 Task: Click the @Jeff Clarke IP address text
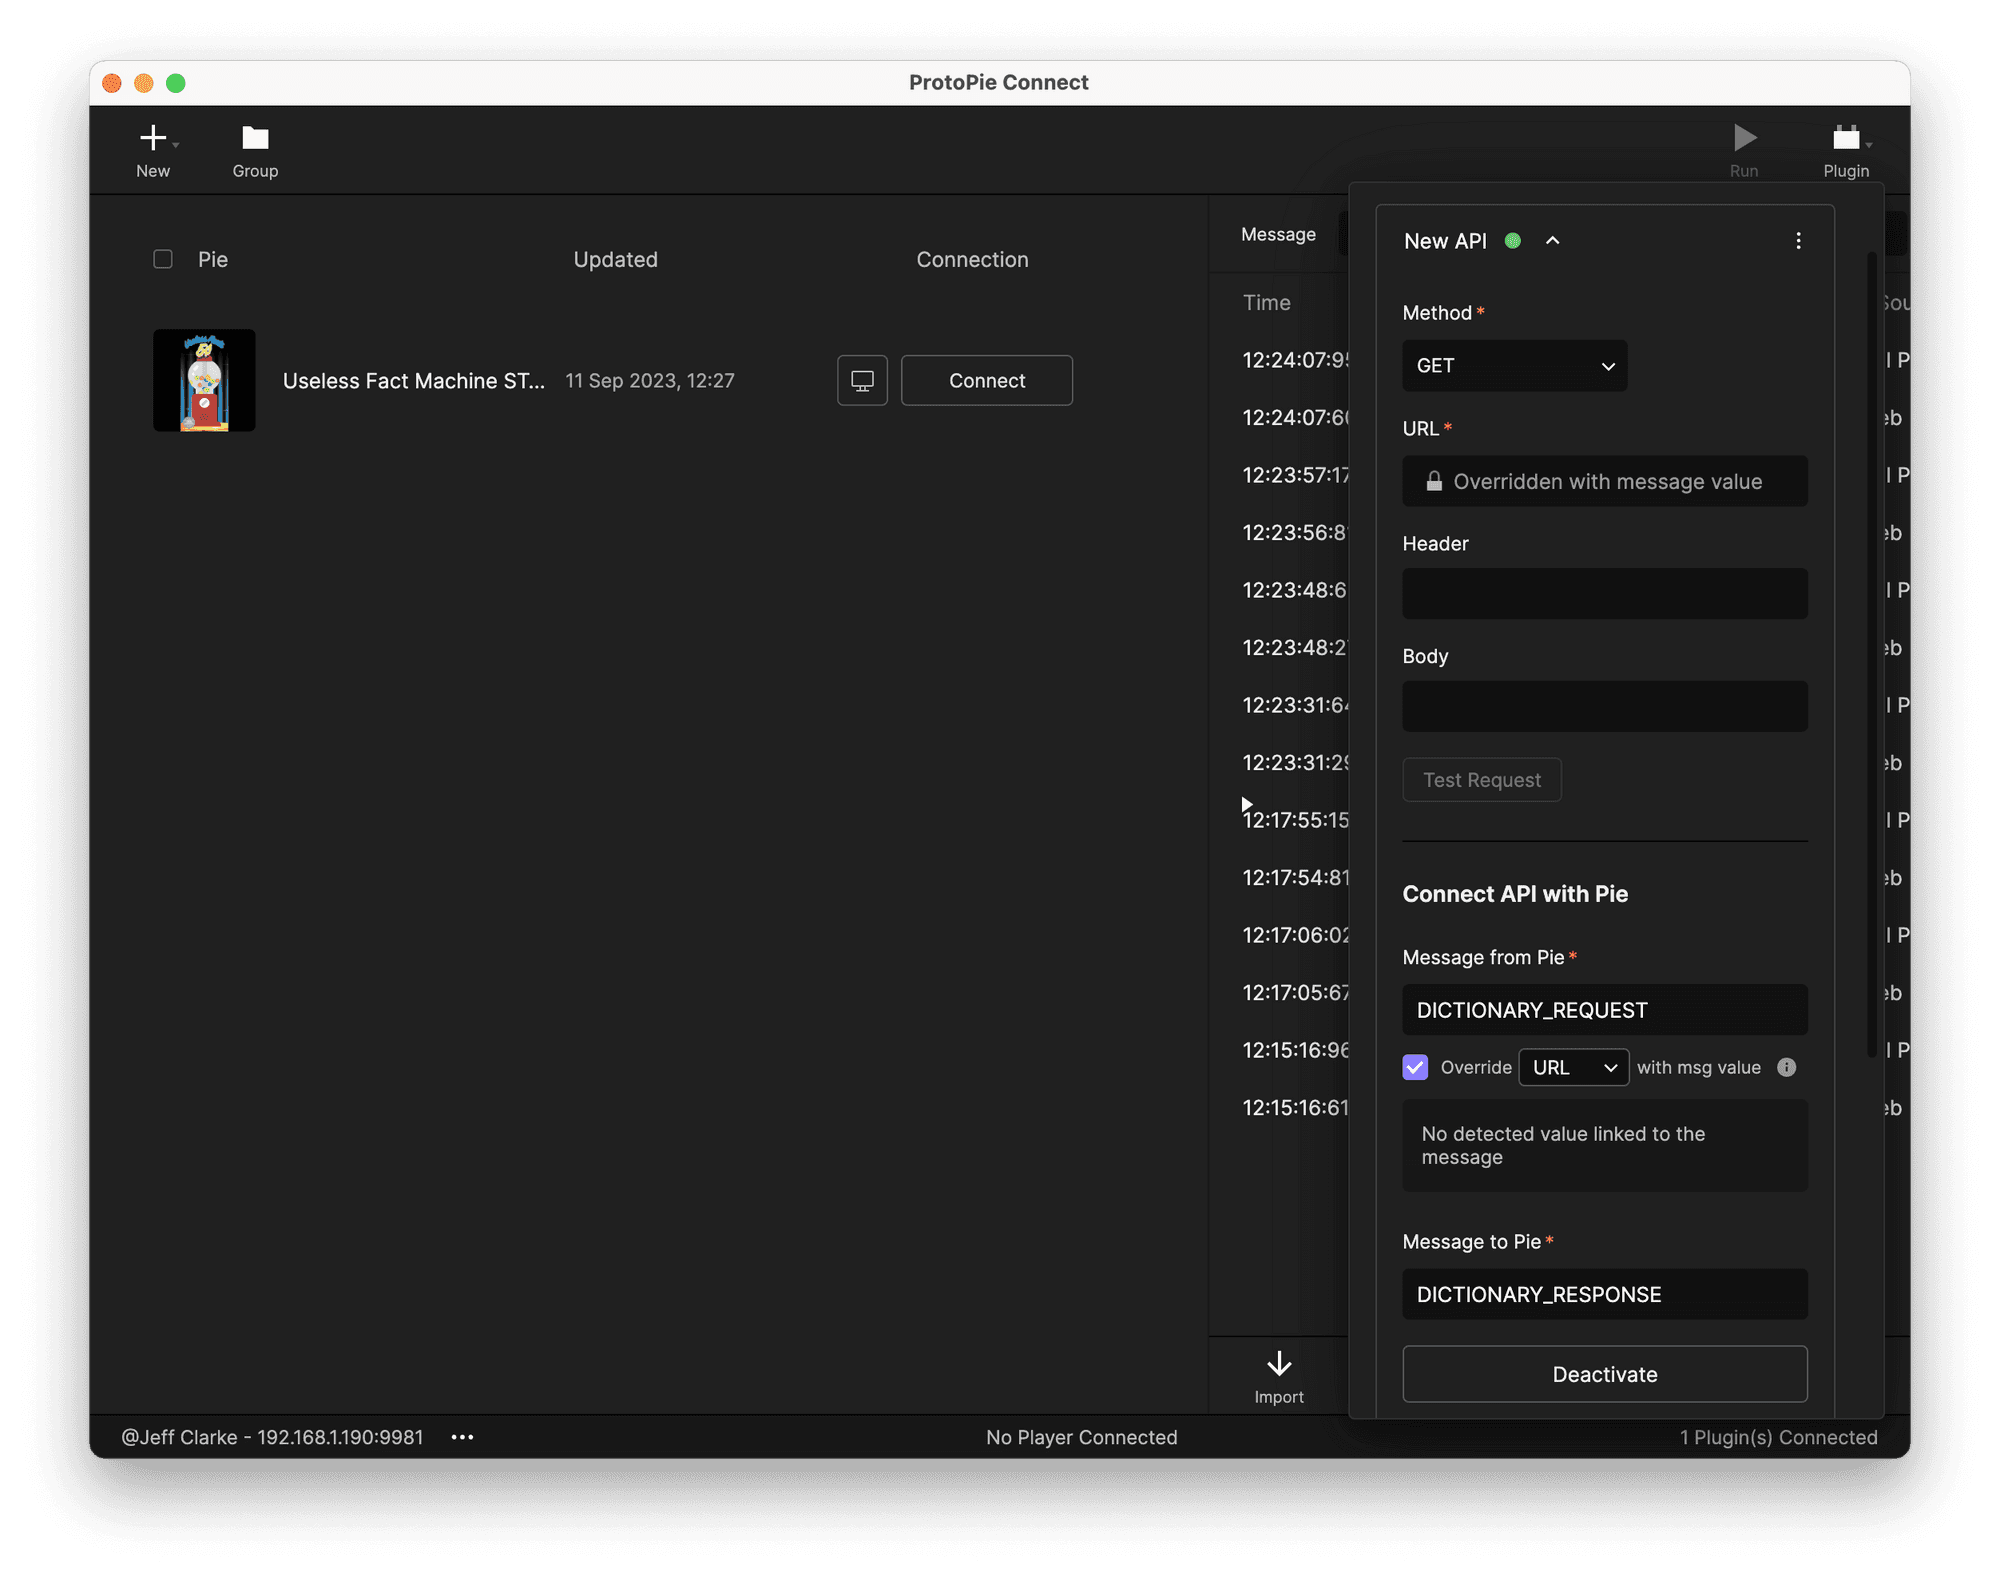[272, 1437]
